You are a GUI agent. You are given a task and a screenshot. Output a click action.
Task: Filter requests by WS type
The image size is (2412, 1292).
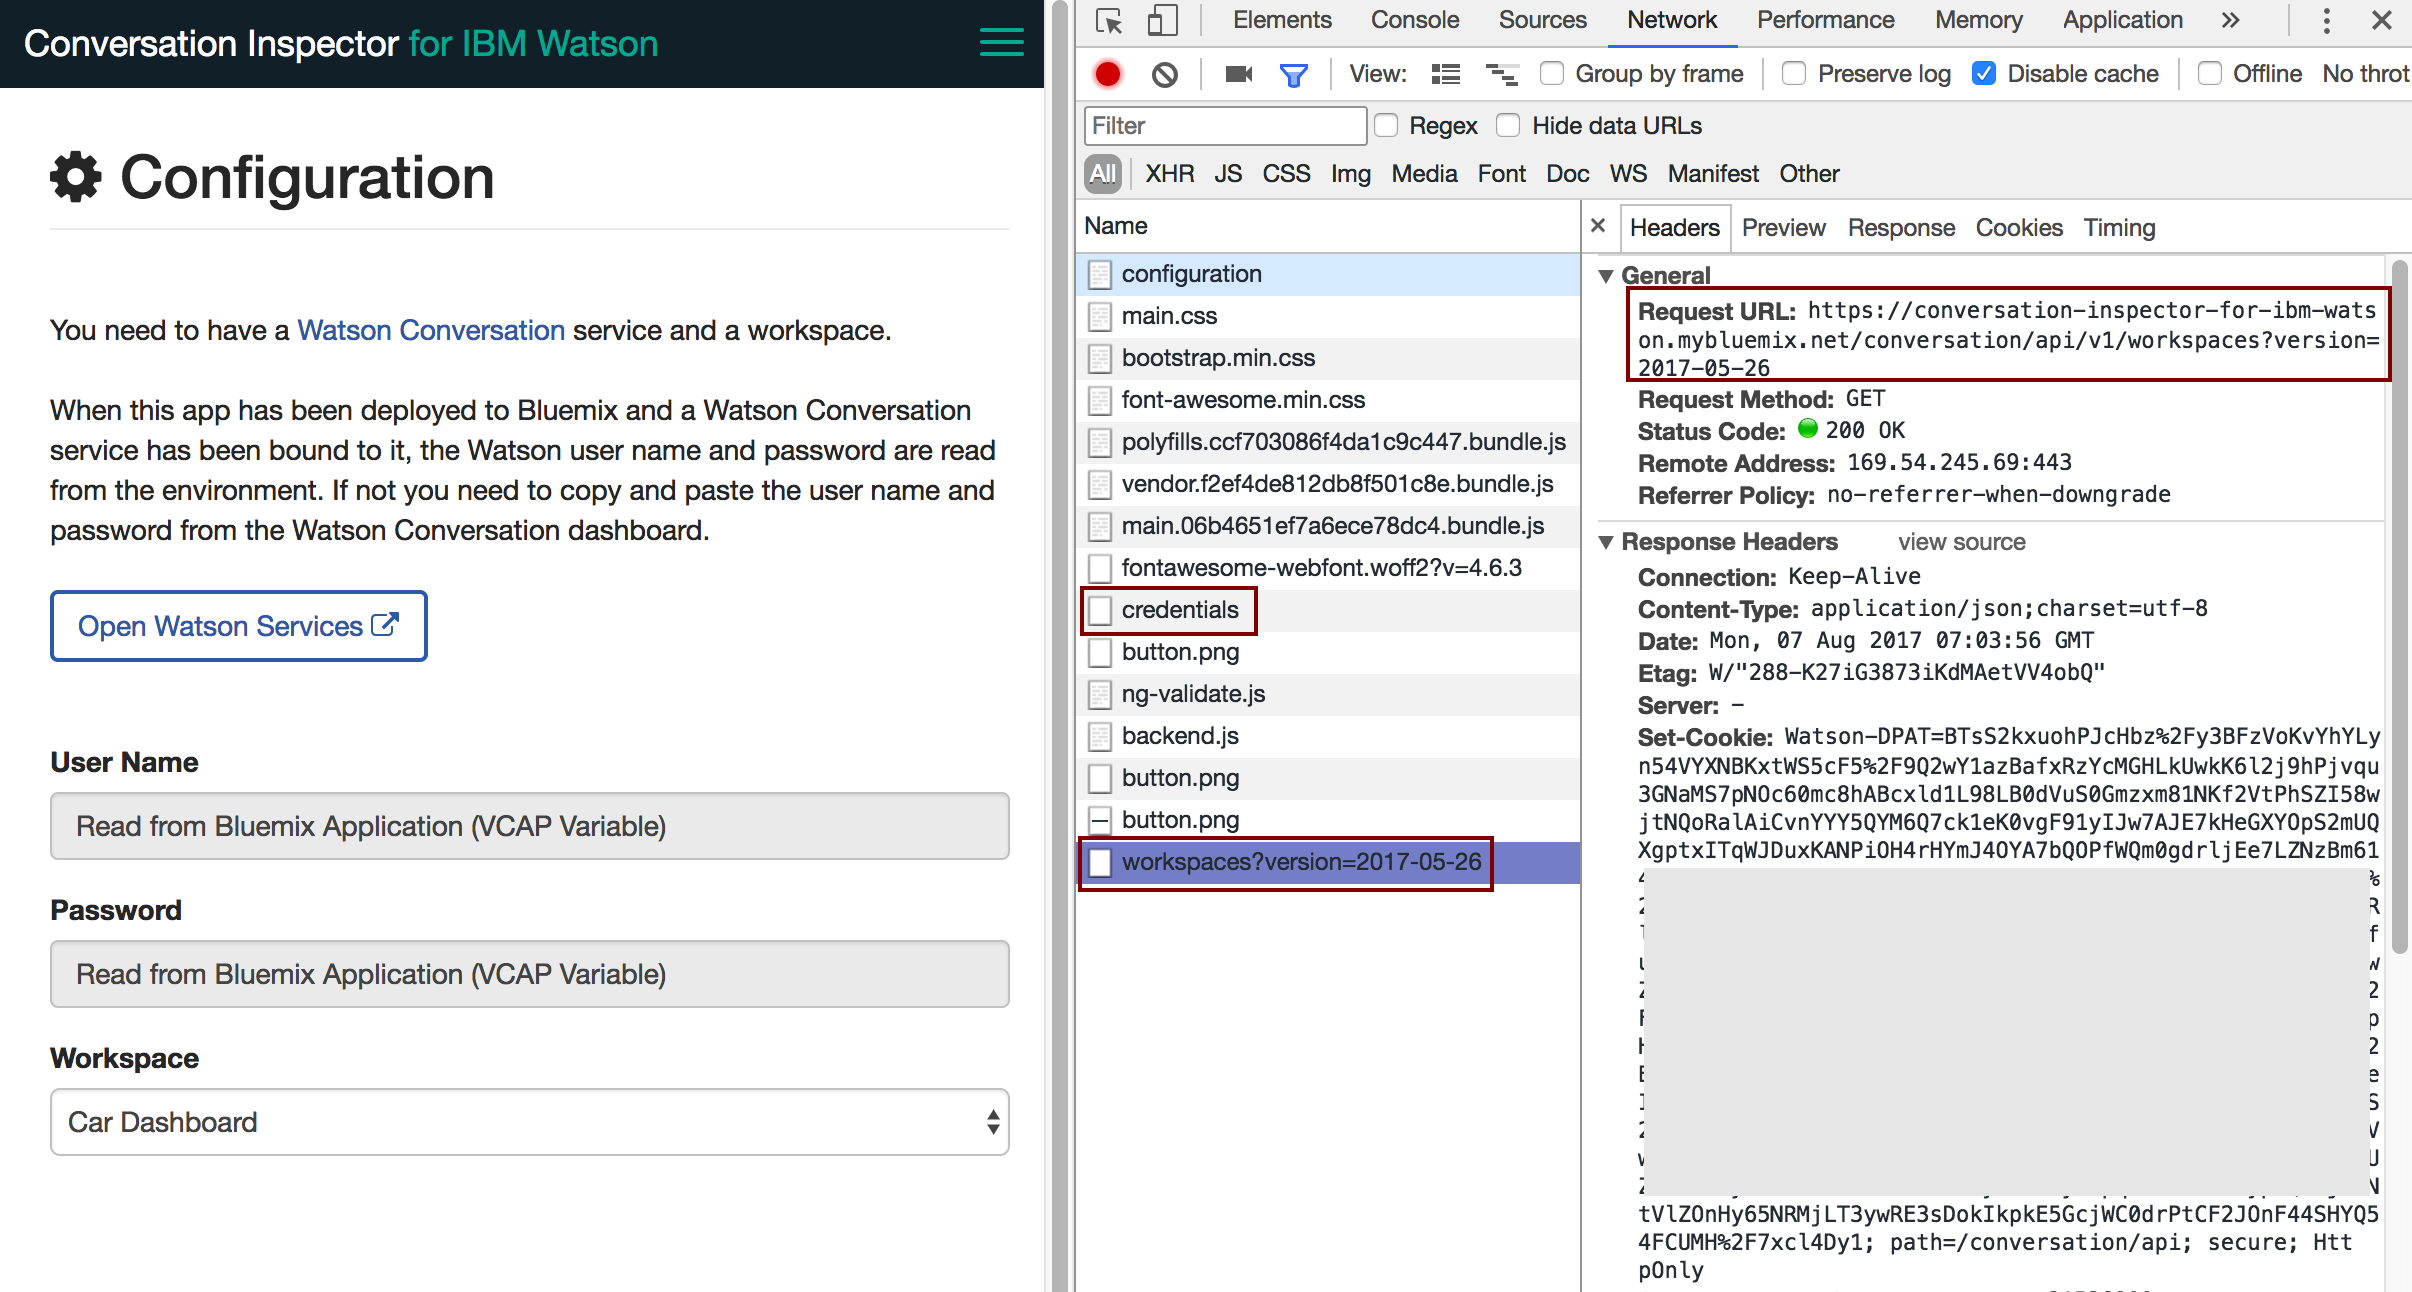click(1628, 174)
